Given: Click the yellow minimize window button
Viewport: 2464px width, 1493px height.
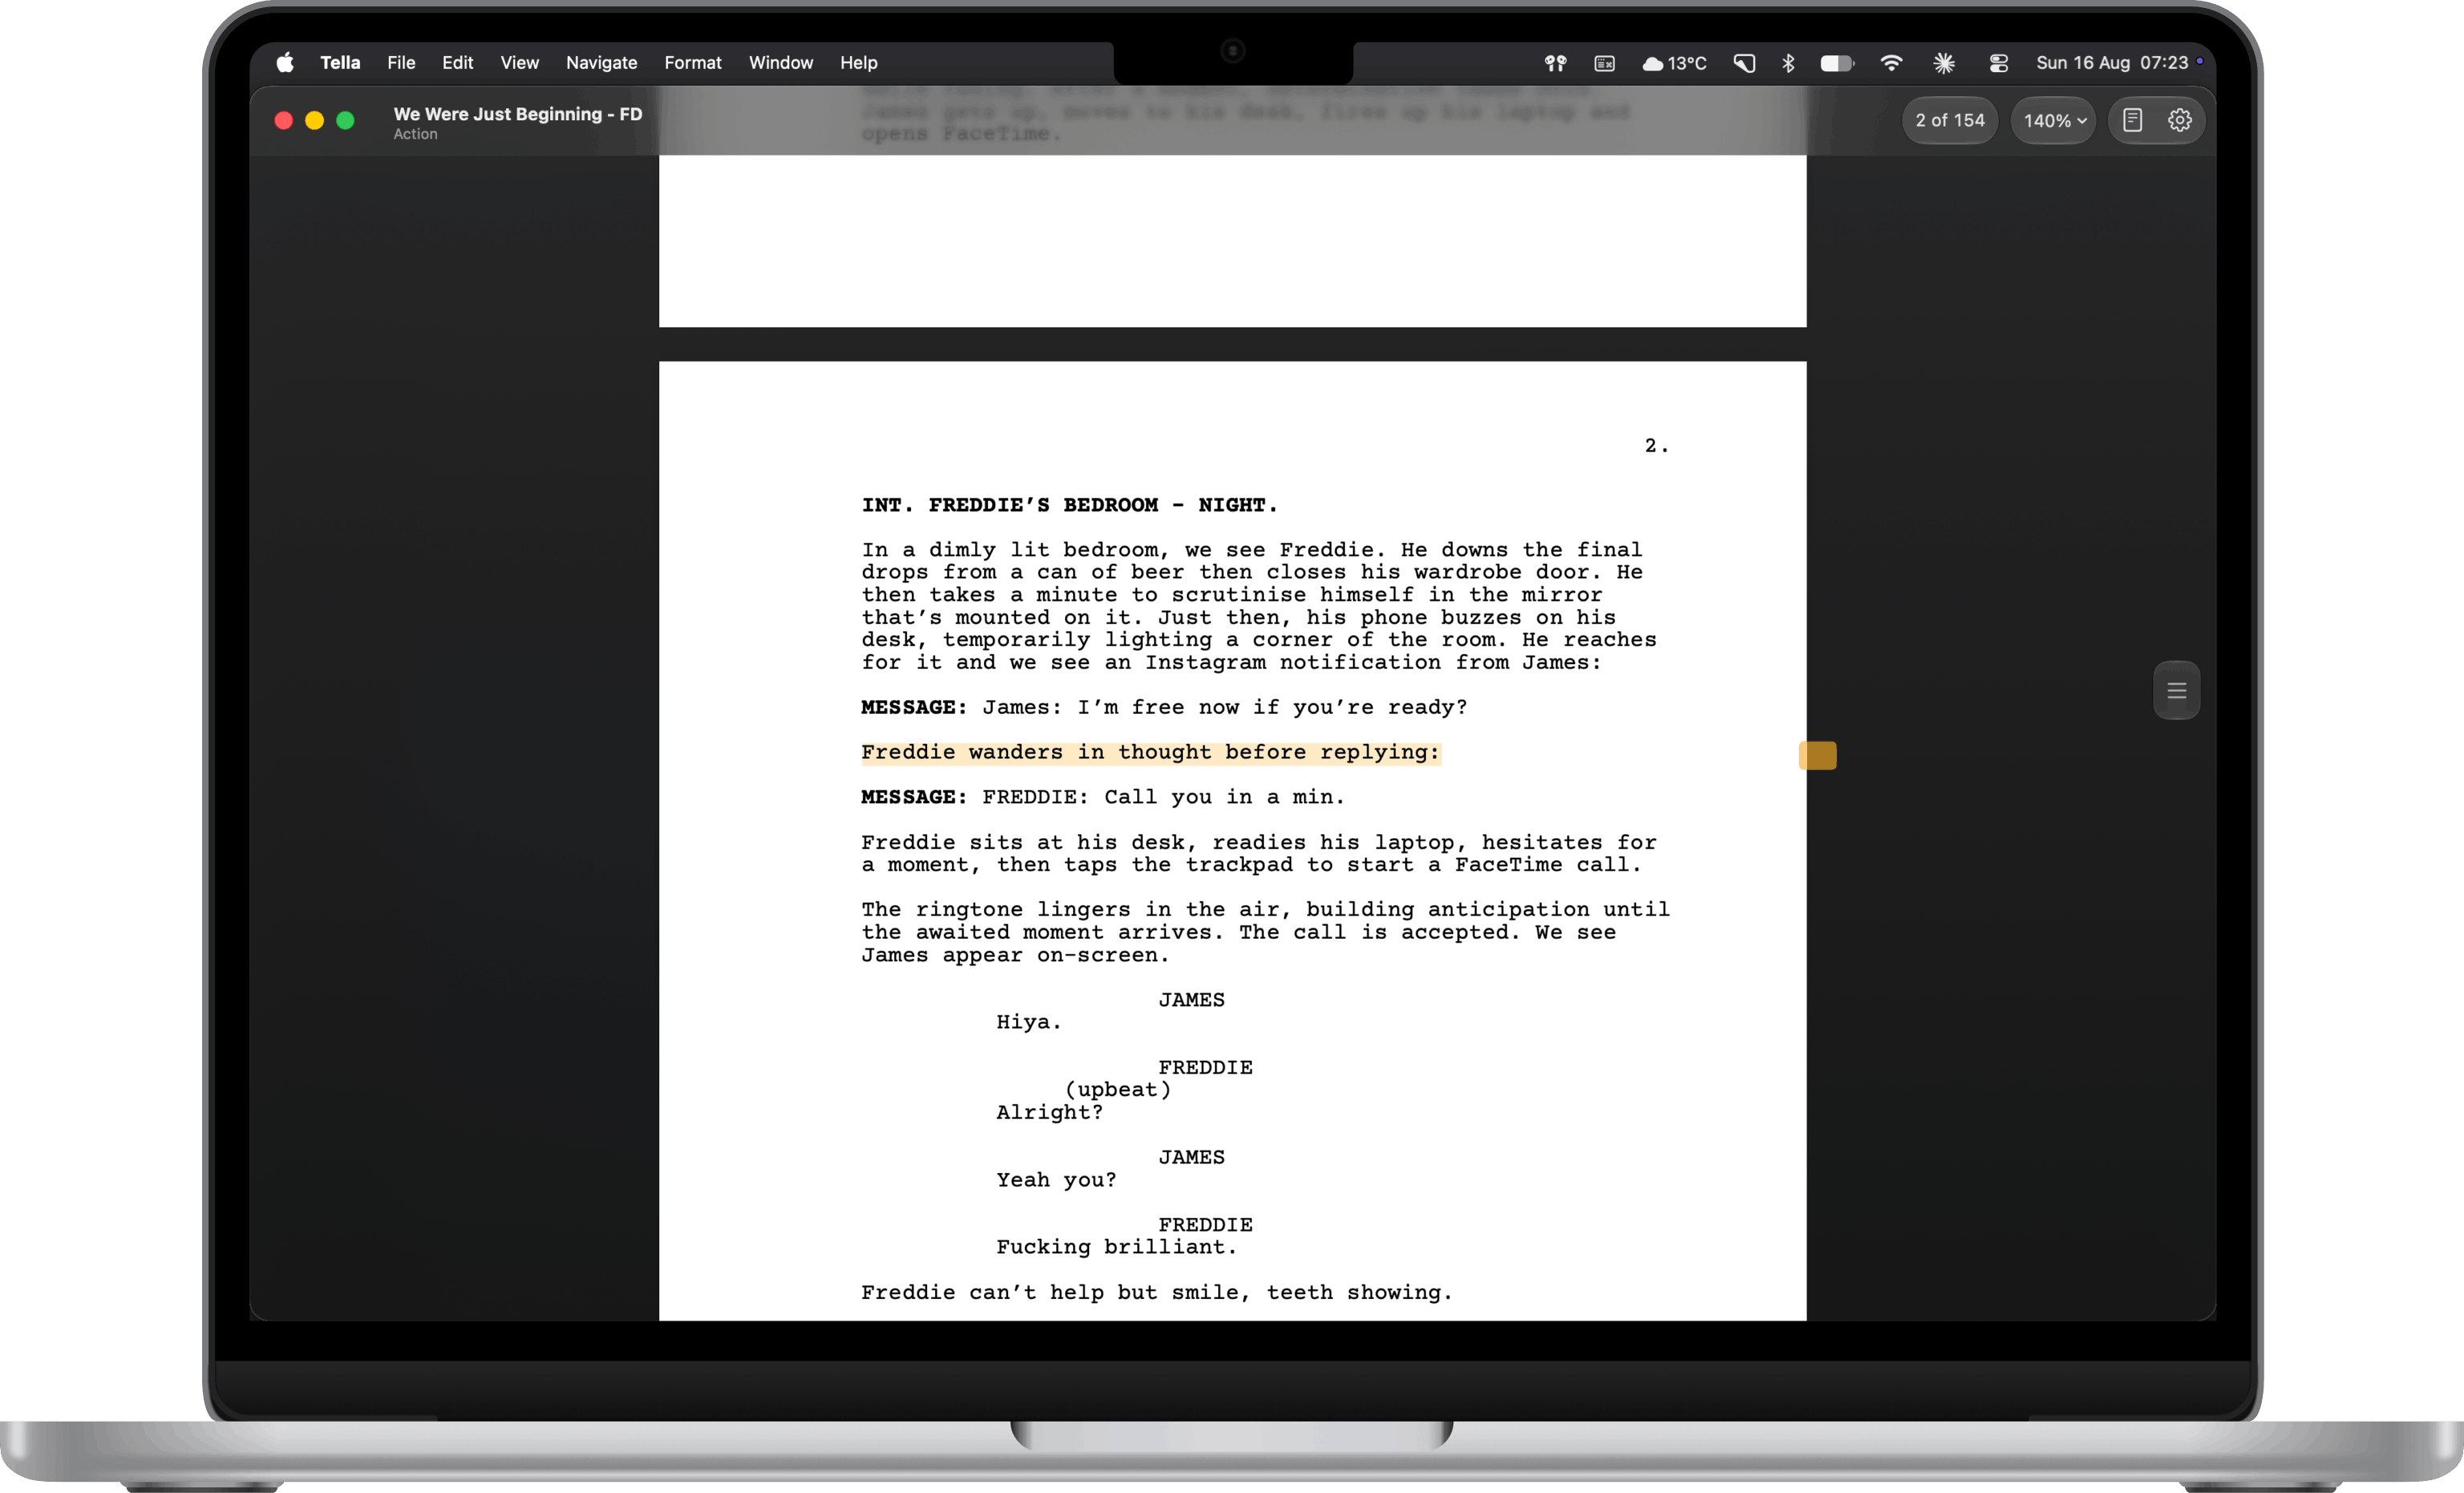Looking at the screenshot, I should (314, 120).
